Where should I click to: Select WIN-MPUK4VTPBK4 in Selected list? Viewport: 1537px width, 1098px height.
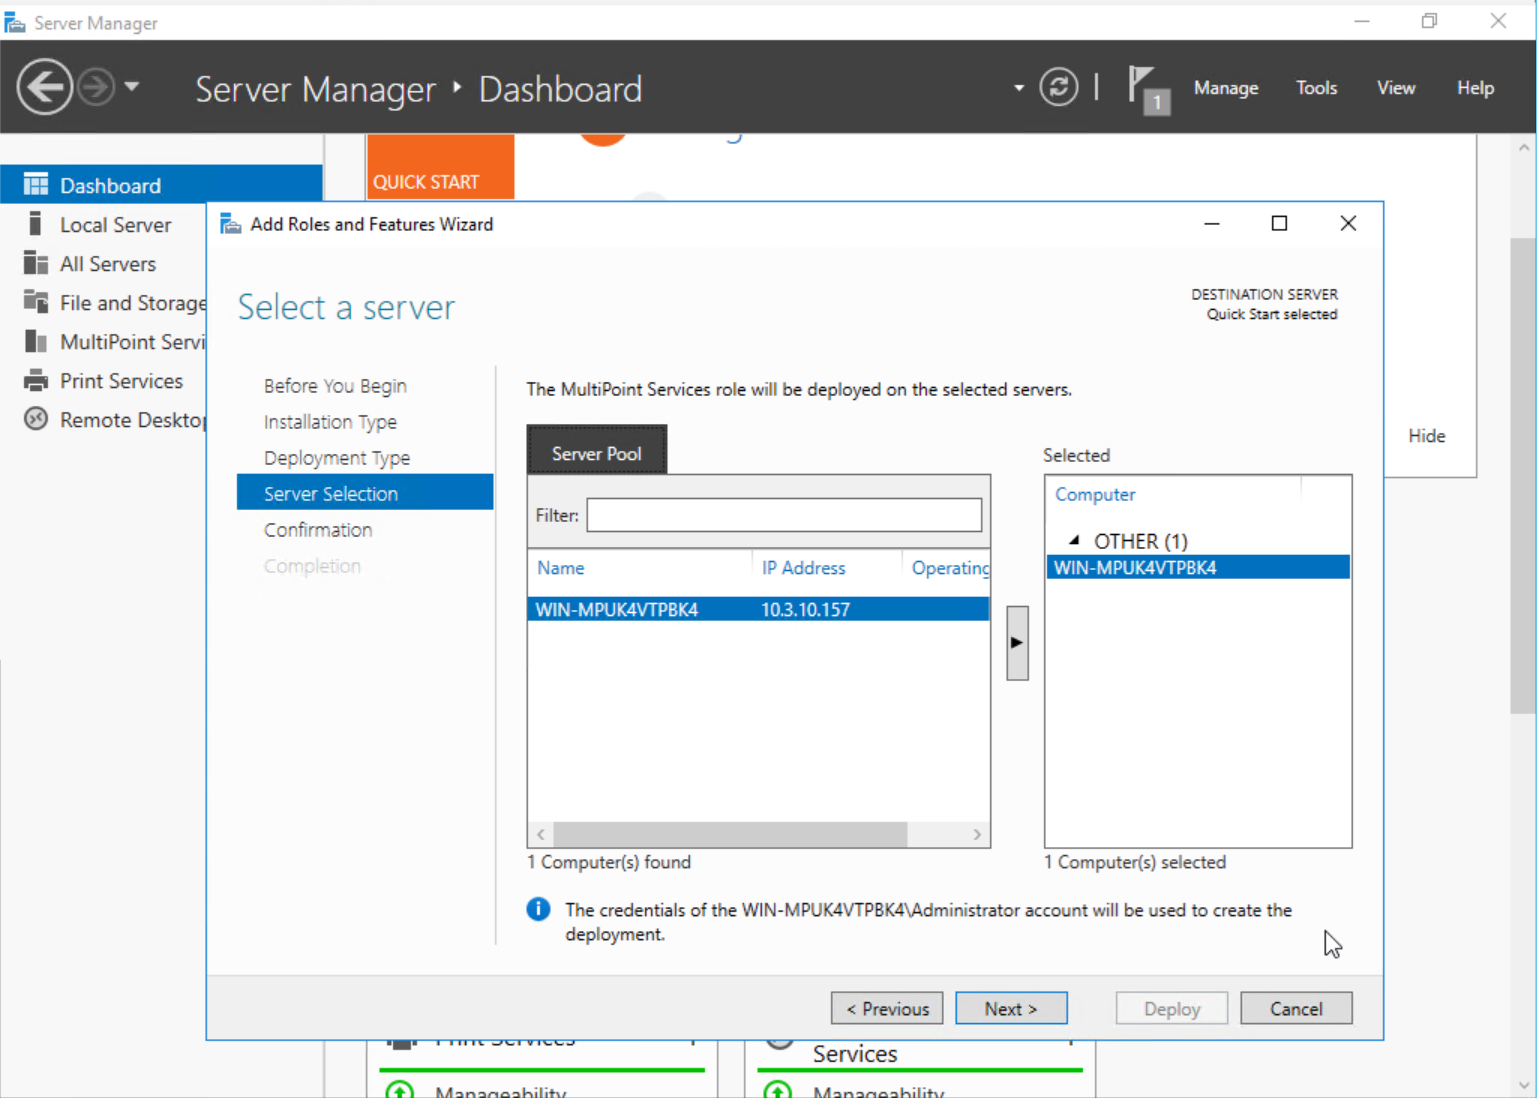pyautogui.click(x=1198, y=567)
